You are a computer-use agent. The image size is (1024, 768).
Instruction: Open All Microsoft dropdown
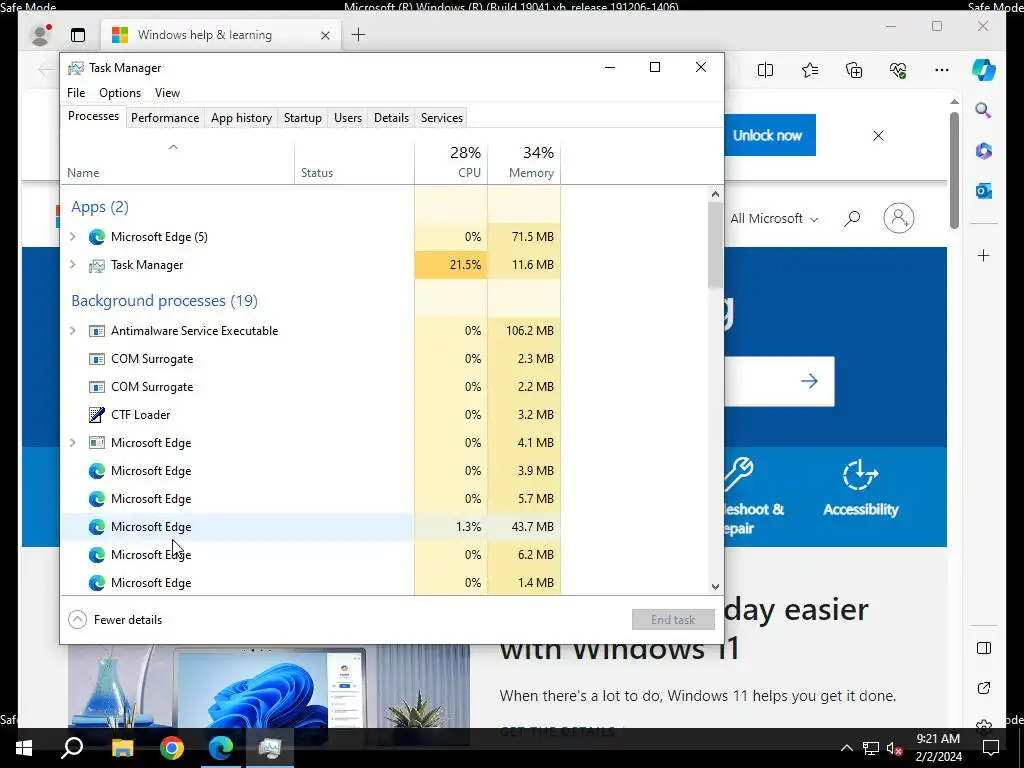pyautogui.click(x=774, y=219)
